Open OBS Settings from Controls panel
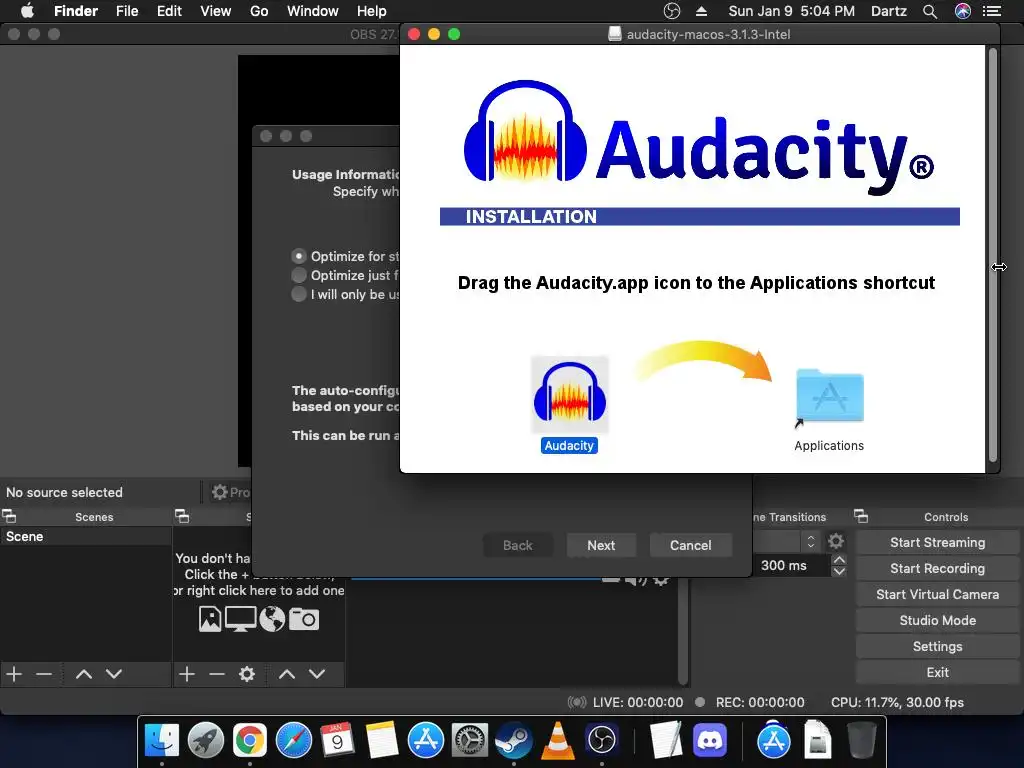The image size is (1024, 768). point(937,647)
